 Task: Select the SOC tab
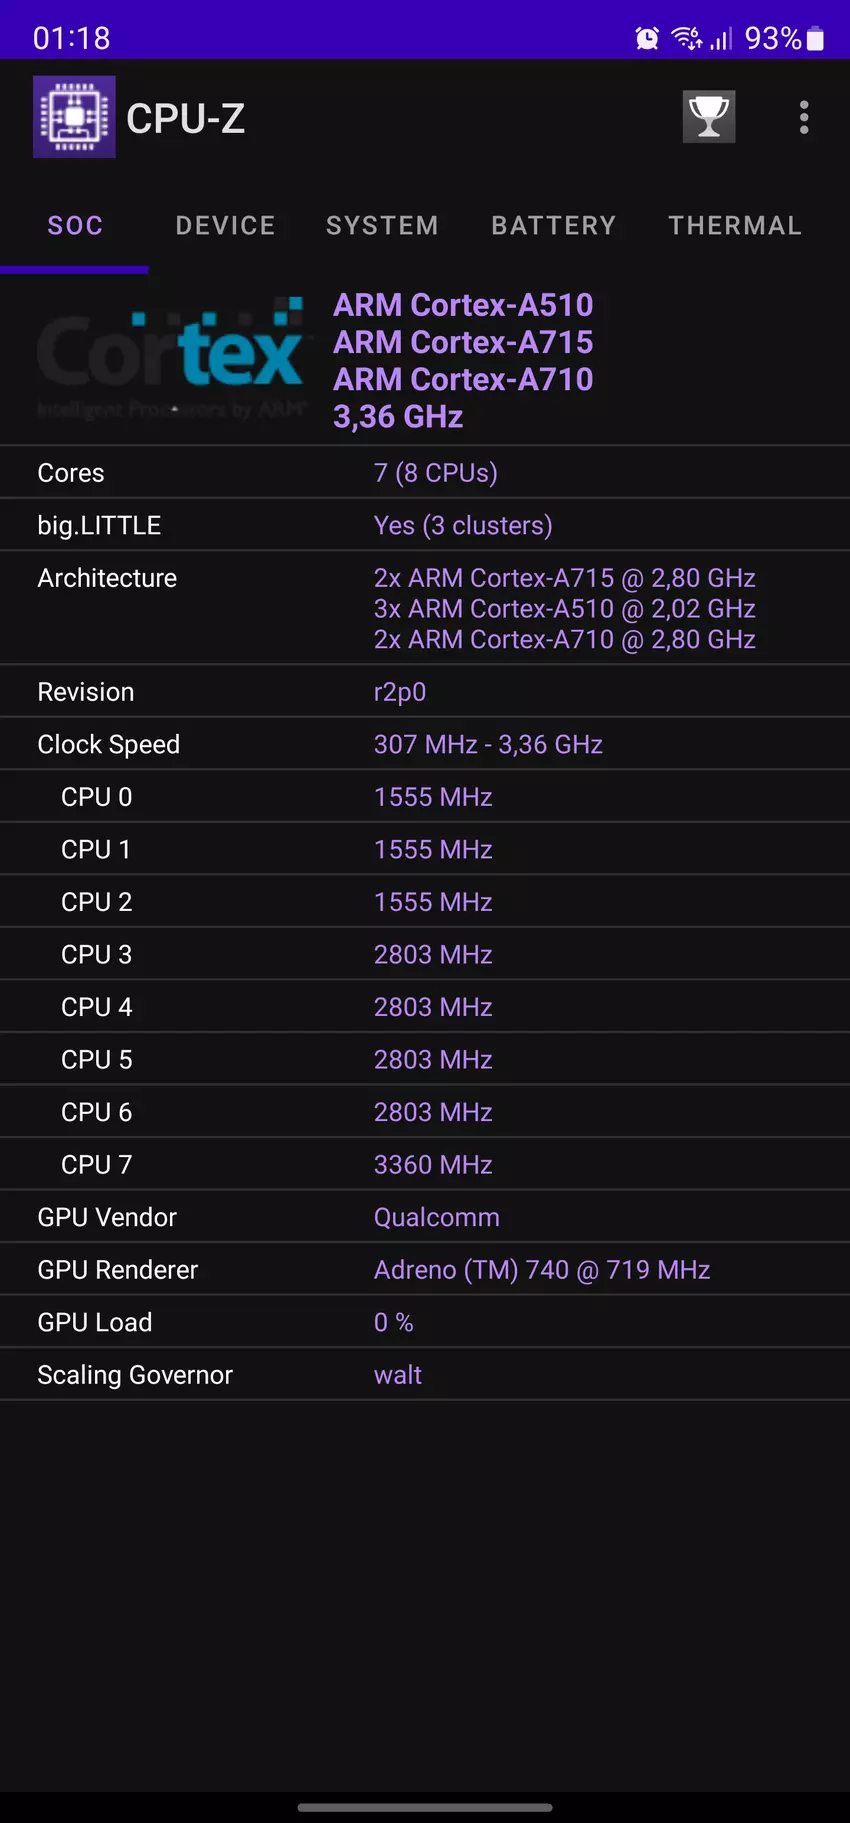point(75,226)
